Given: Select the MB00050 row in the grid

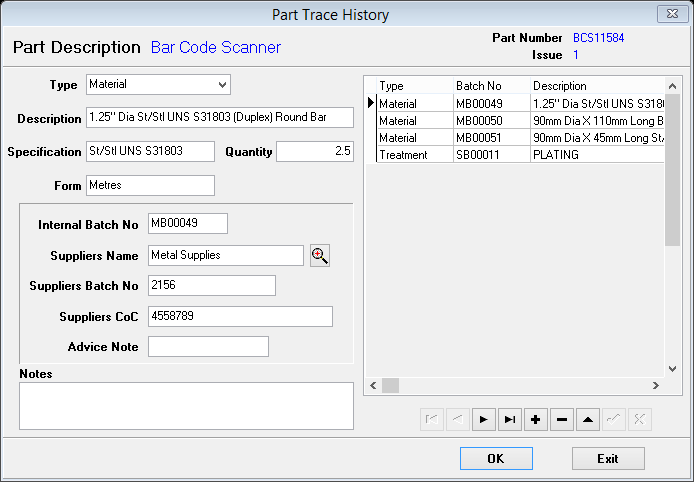Looking at the screenshot, I should (x=490, y=120).
